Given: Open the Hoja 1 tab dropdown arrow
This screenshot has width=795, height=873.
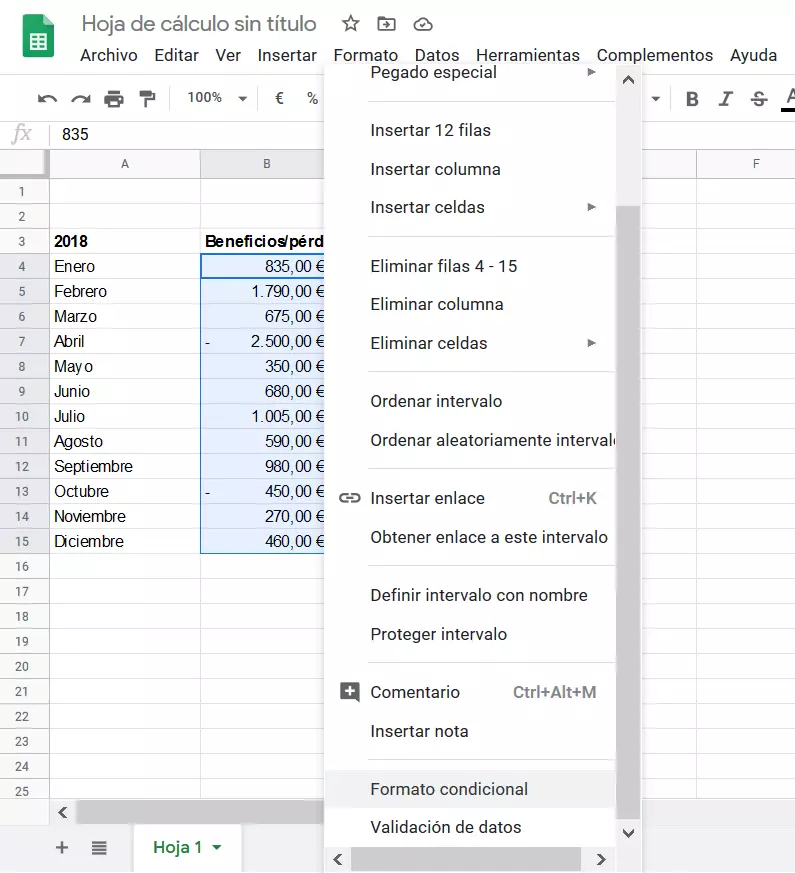Looking at the screenshot, I should [217, 847].
